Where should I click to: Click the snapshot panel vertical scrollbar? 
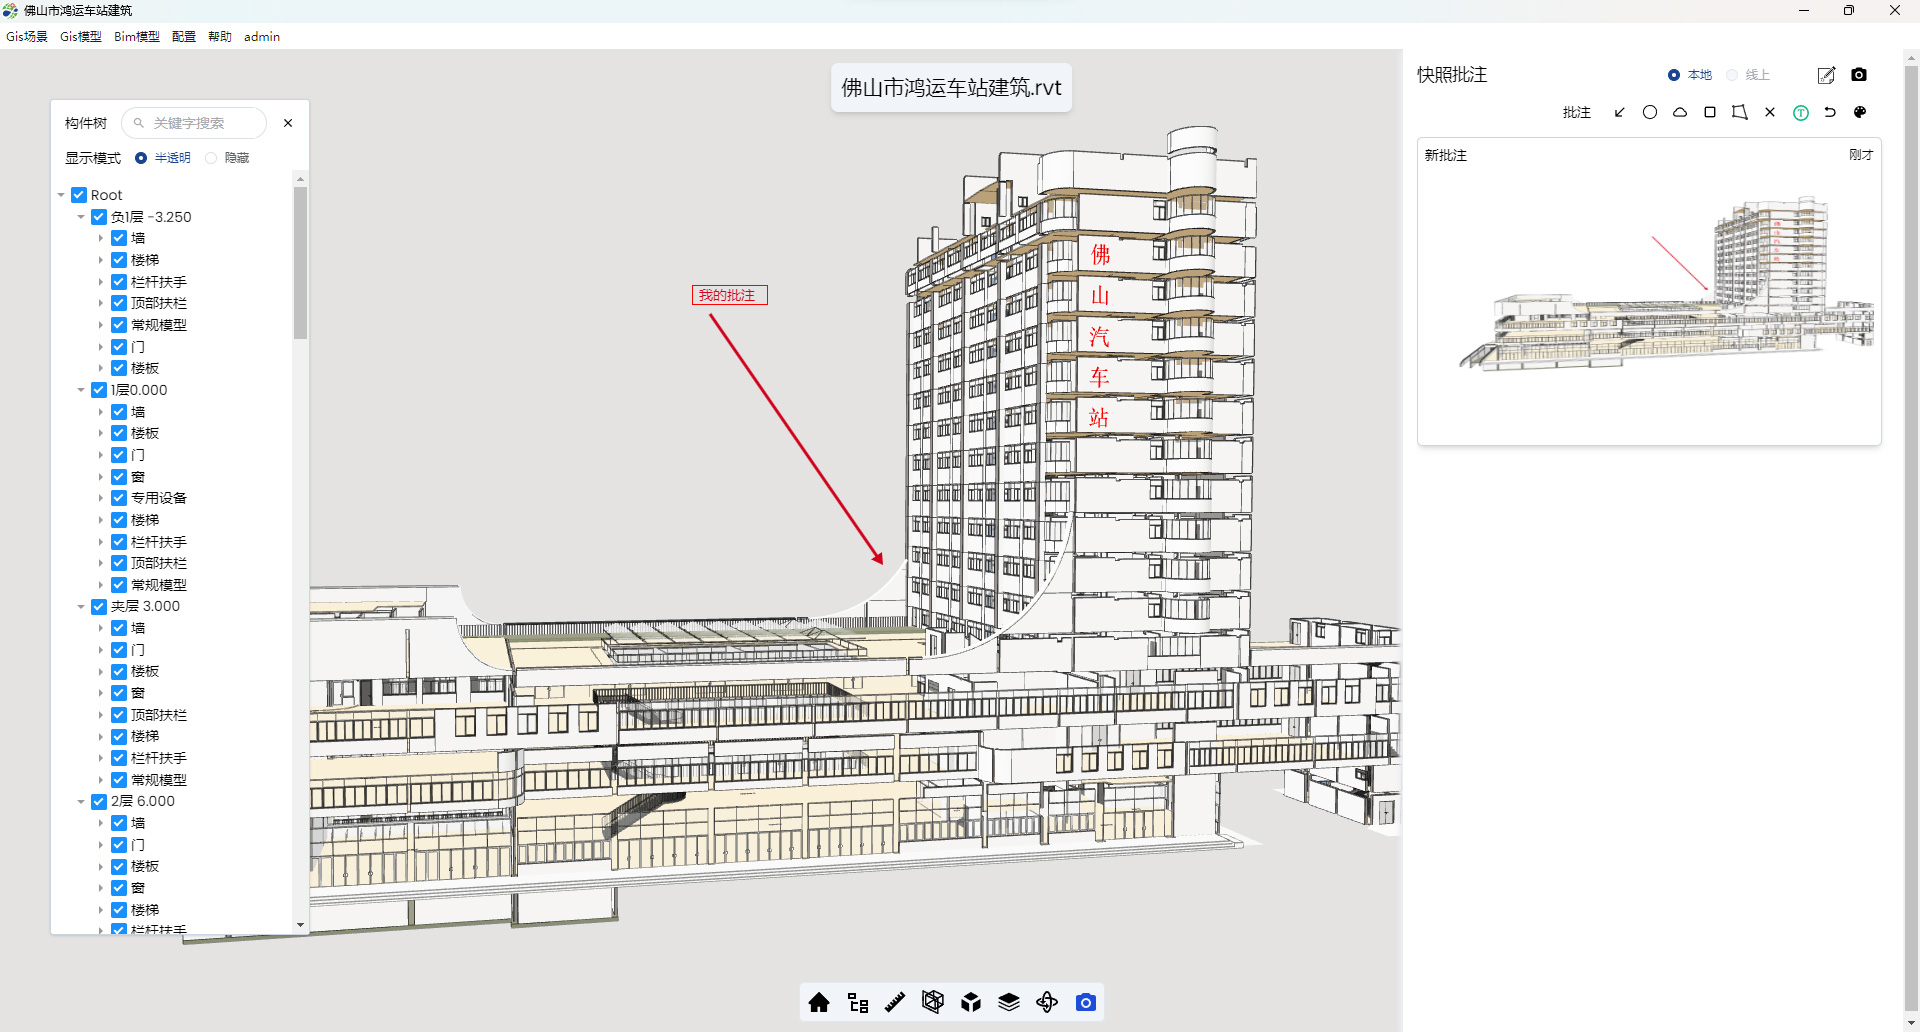click(1912, 540)
